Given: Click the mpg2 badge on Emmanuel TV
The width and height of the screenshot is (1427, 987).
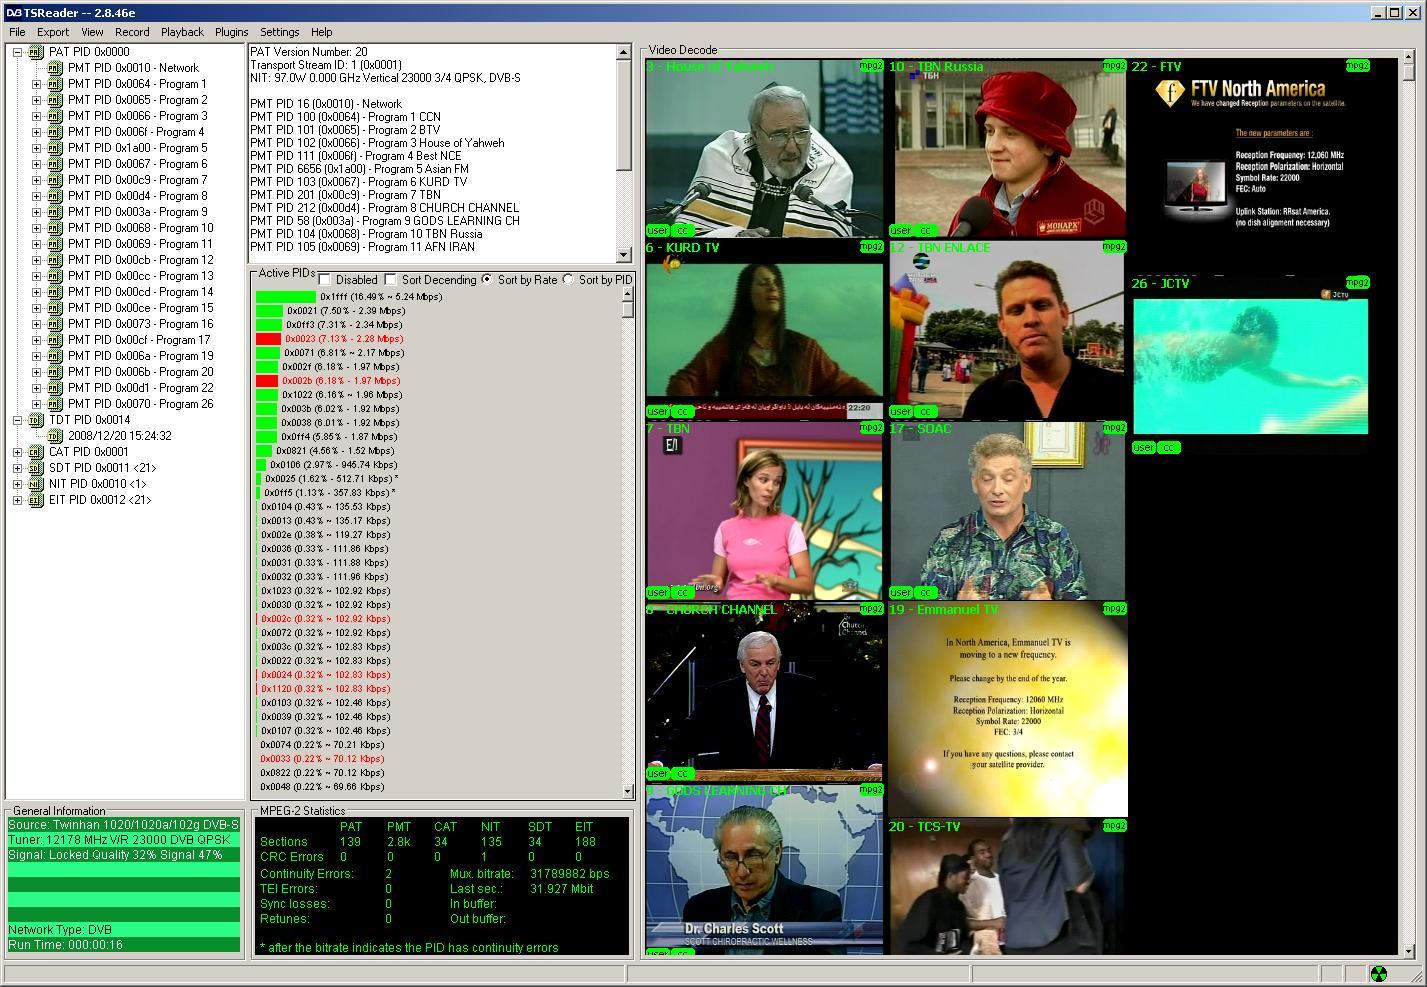Looking at the screenshot, I should tap(1114, 609).
